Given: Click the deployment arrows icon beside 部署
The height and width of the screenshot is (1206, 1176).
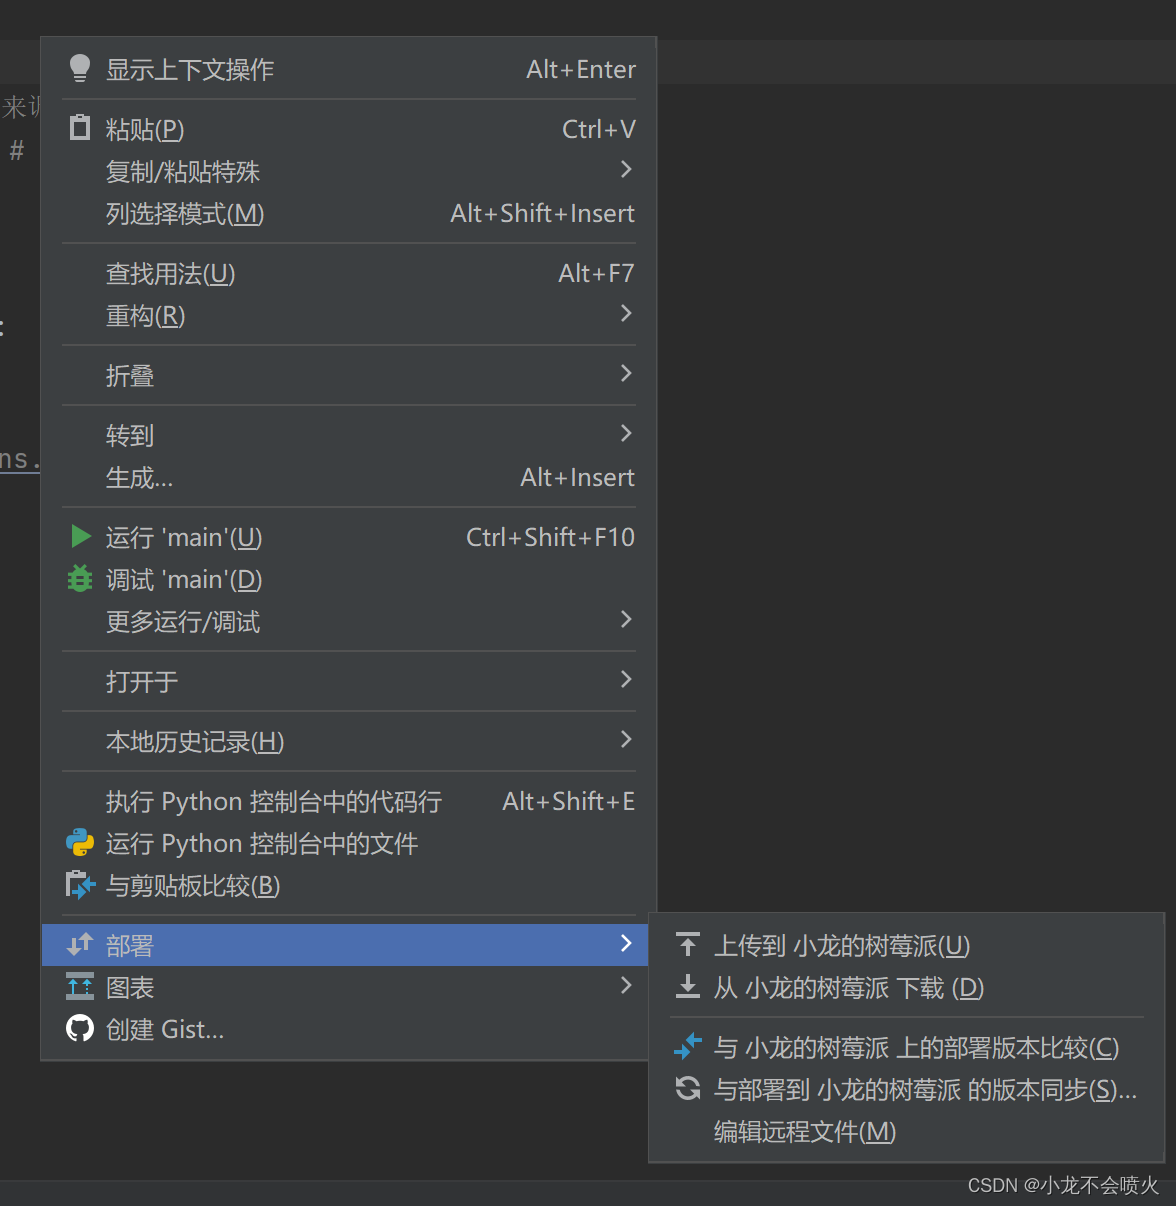Looking at the screenshot, I should (80, 944).
